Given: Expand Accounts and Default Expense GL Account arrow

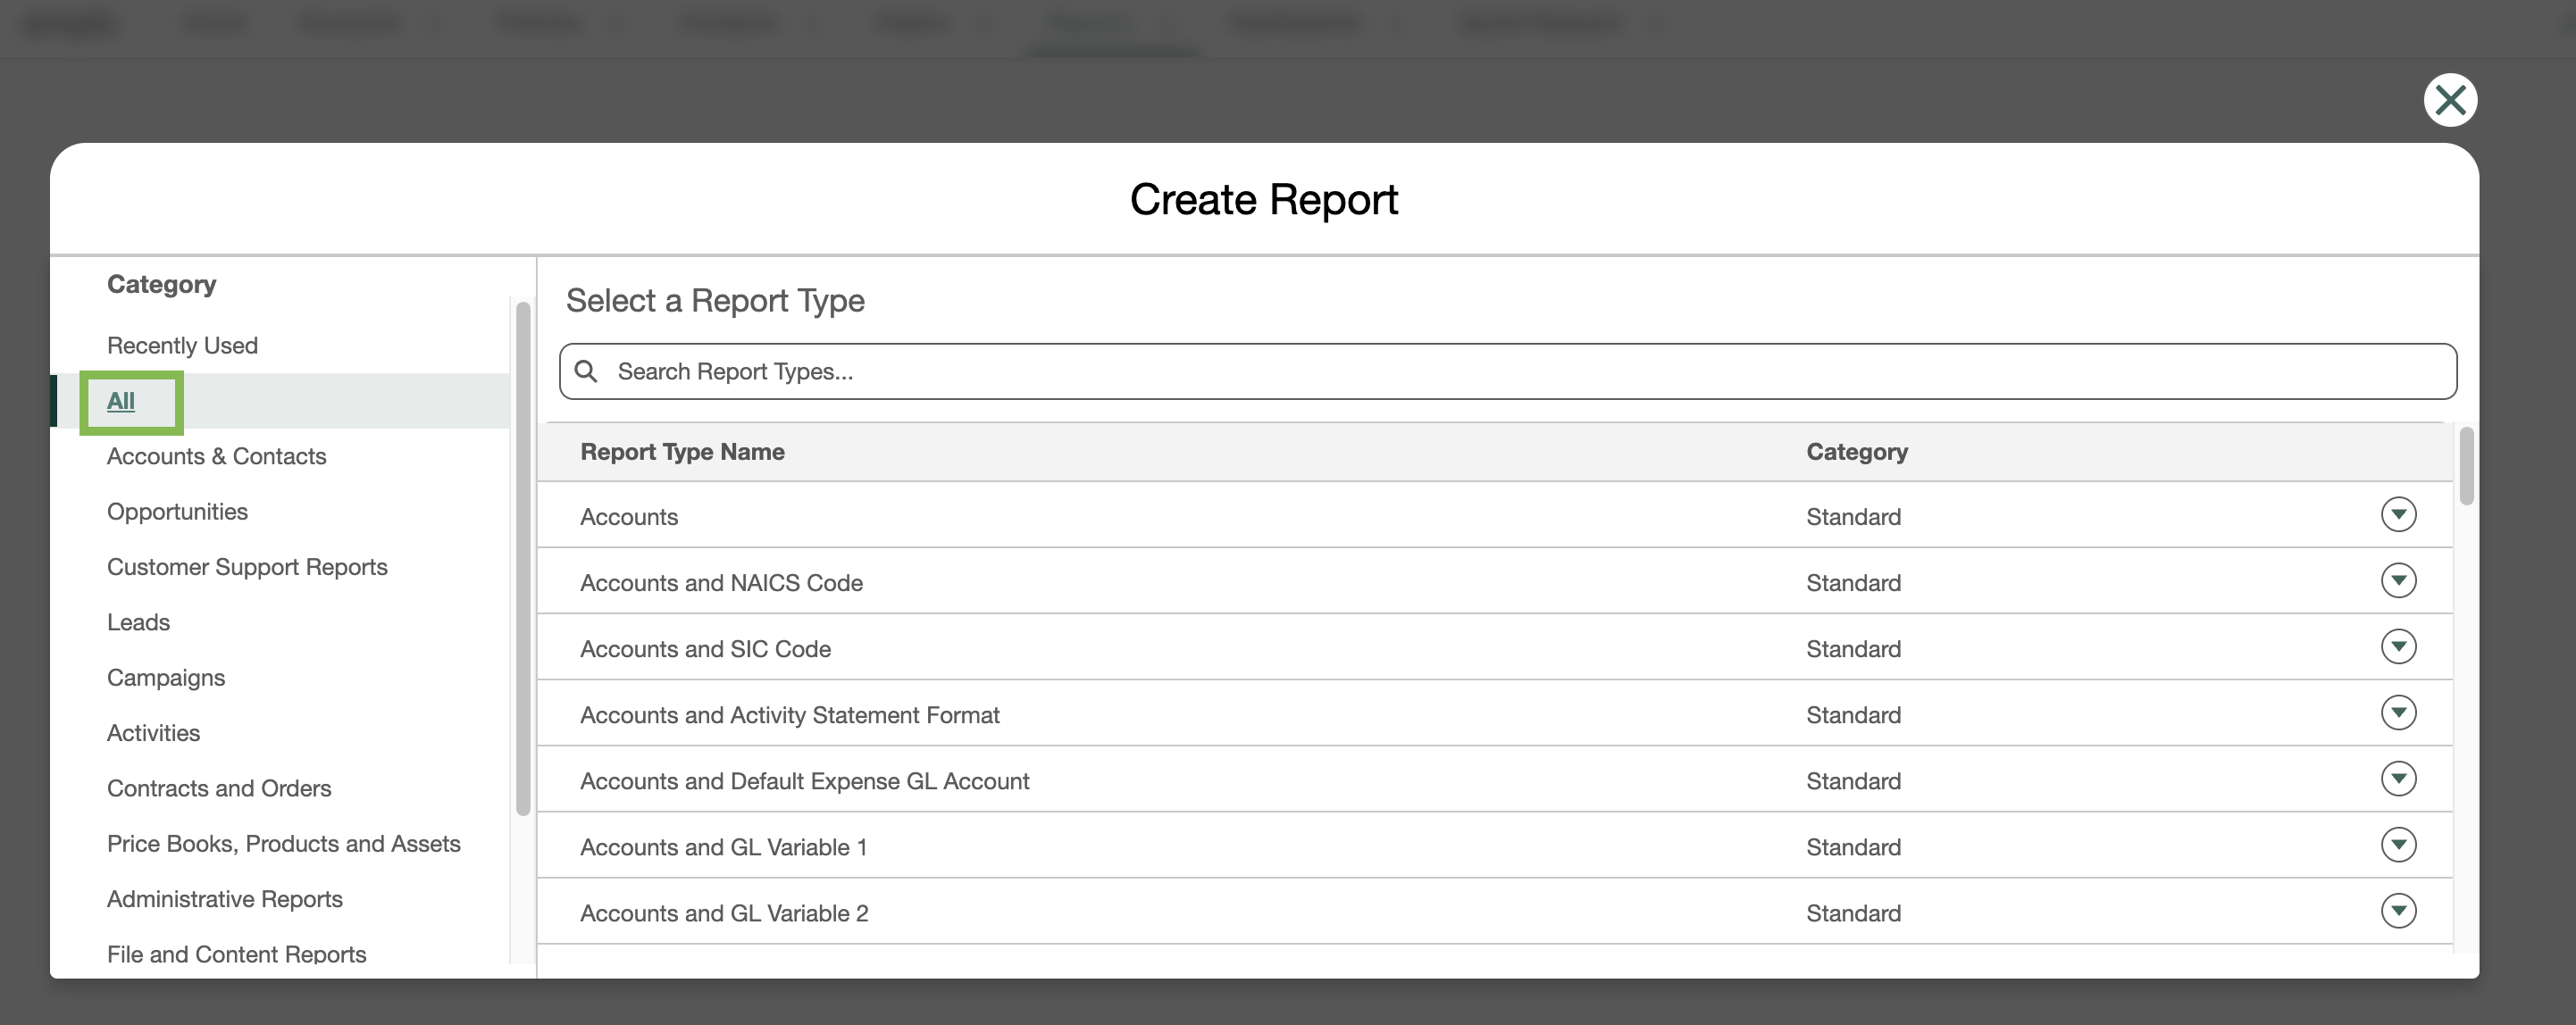Looking at the screenshot, I should [x=2398, y=779].
